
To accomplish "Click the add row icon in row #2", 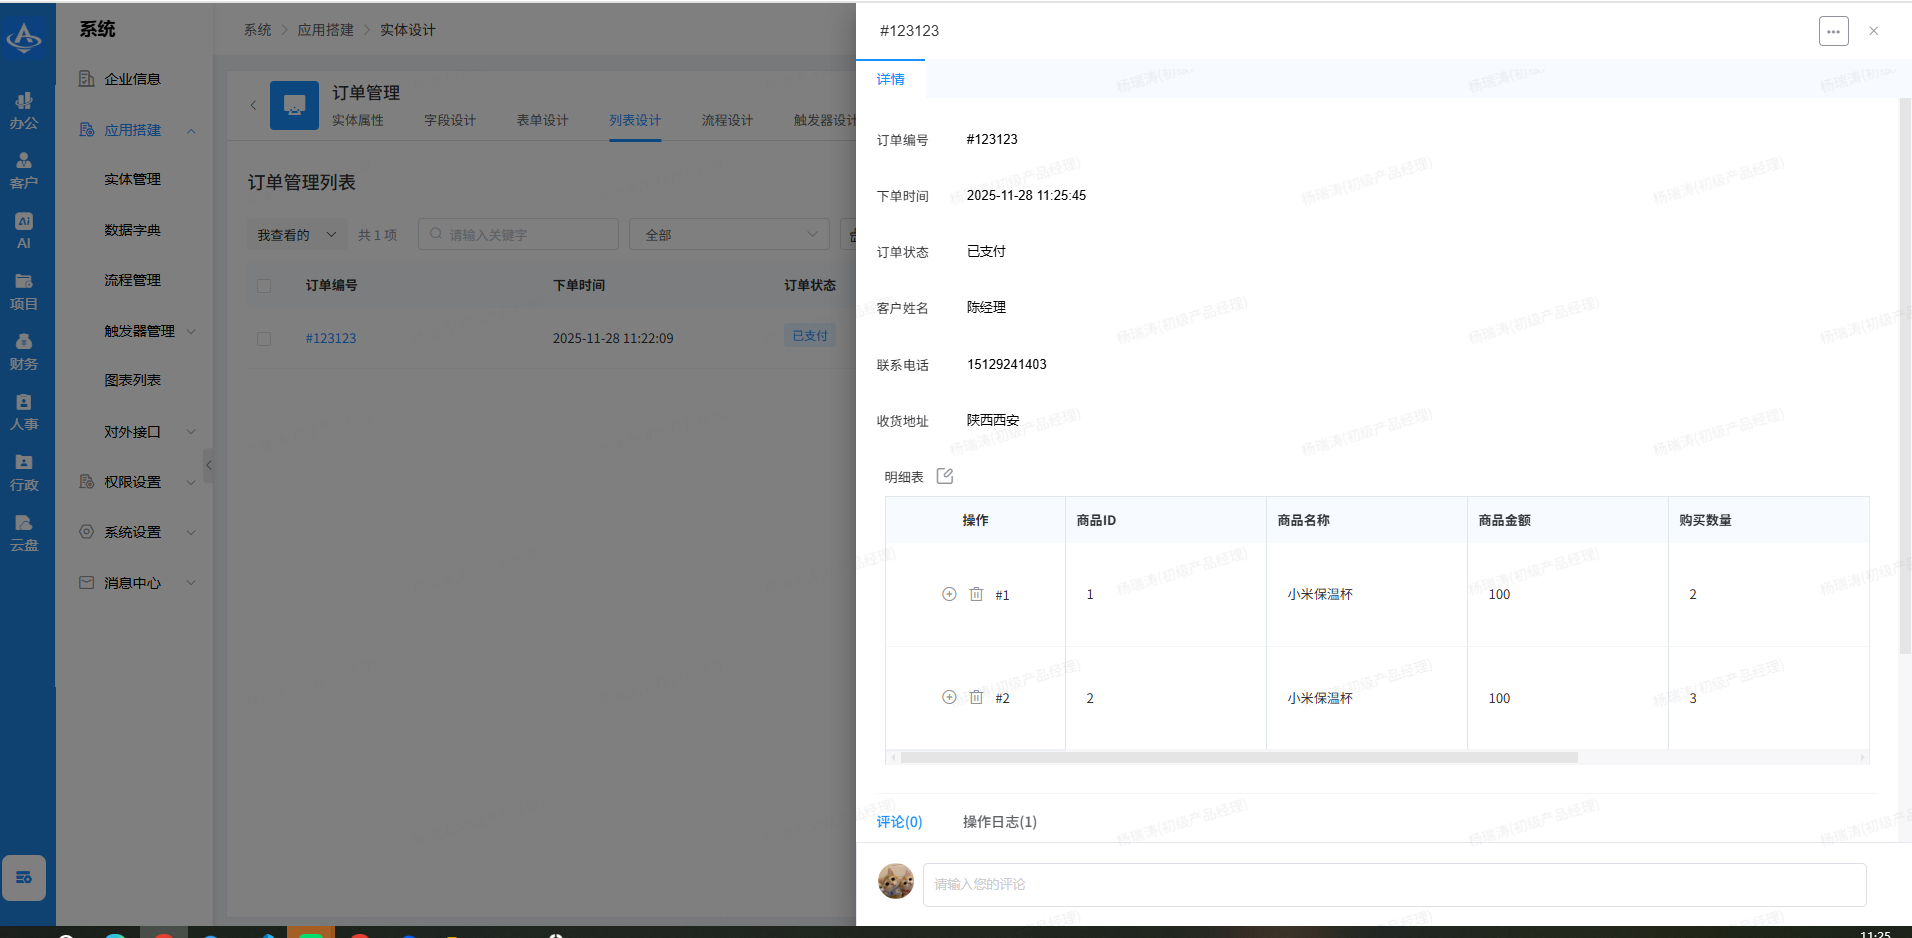I will tap(949, 697).
